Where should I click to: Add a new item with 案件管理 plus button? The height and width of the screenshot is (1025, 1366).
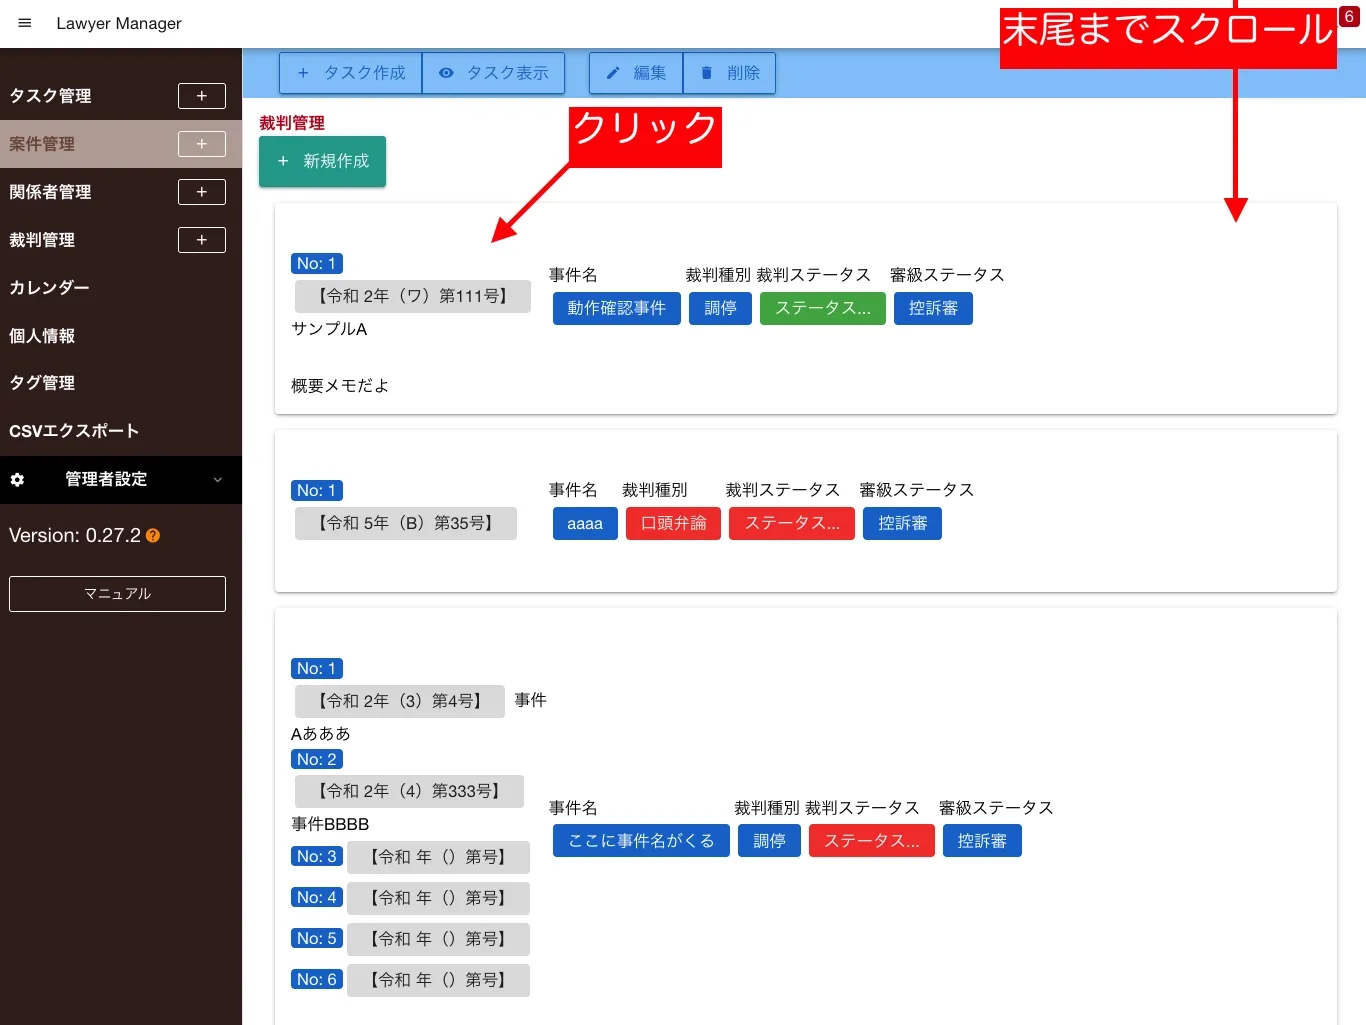pyautogui.click(x=202, y=144)
